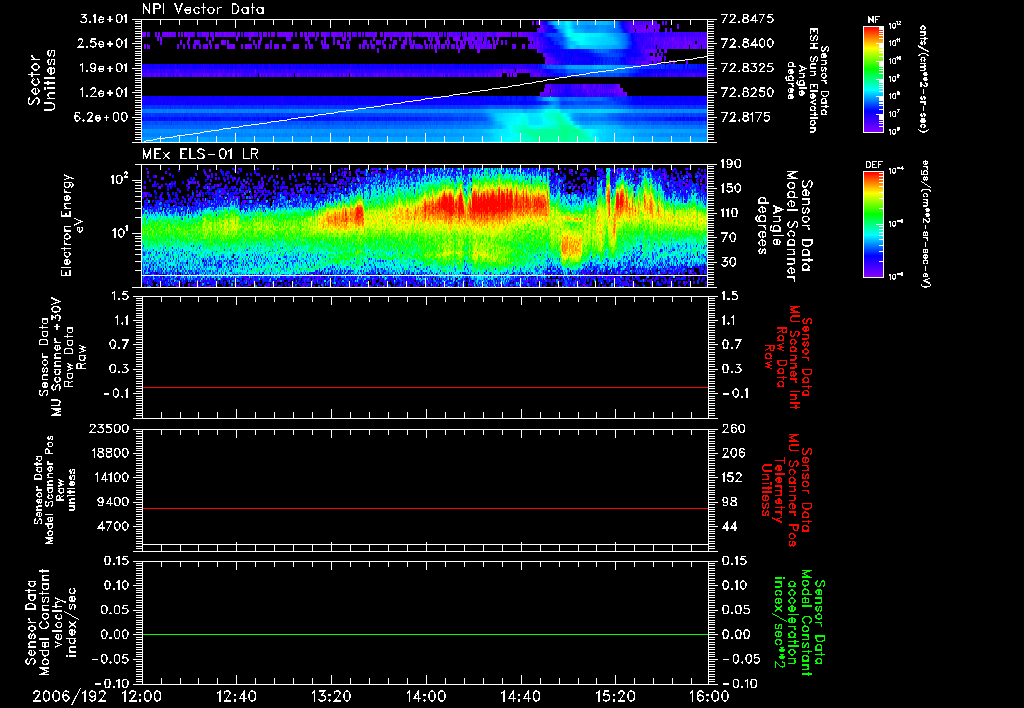Image resolution: width=1024 pixels, height=708 pixels.
Task: Click the 152 telemetry tick label
Action: point(732,477)
